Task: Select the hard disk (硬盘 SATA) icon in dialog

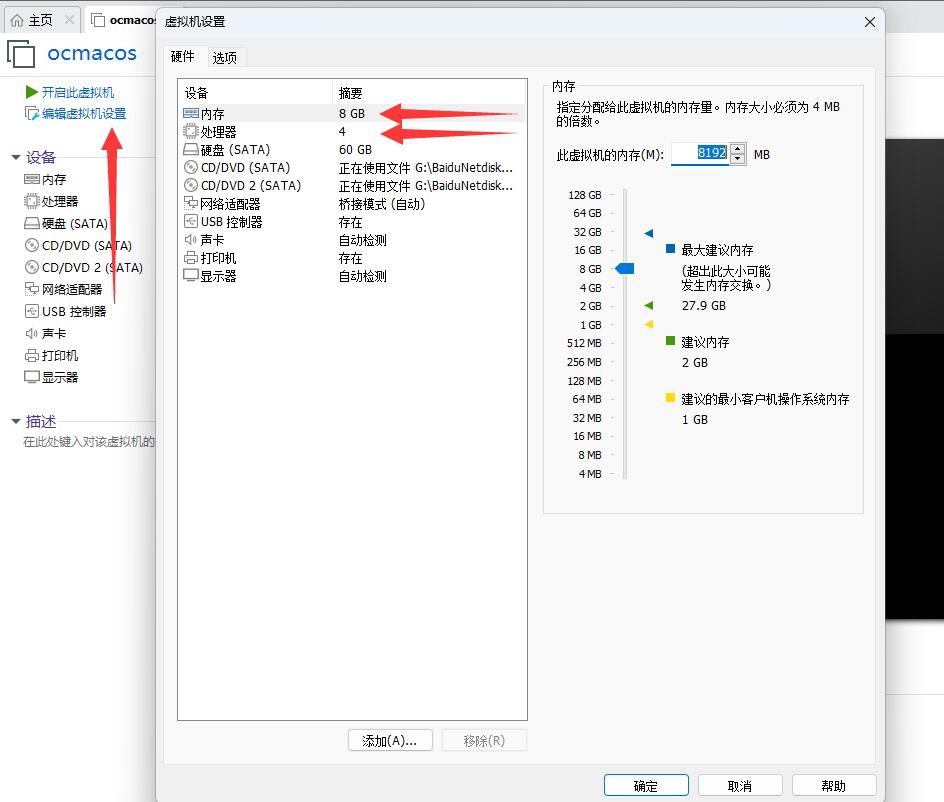Action: coord(191,150)
